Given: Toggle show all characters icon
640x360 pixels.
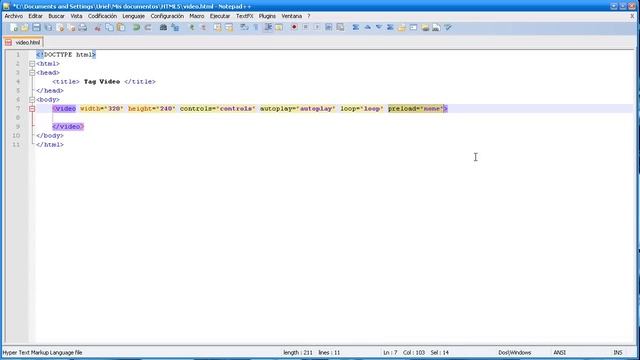Looking at the screenshot, I should [256, 28].
